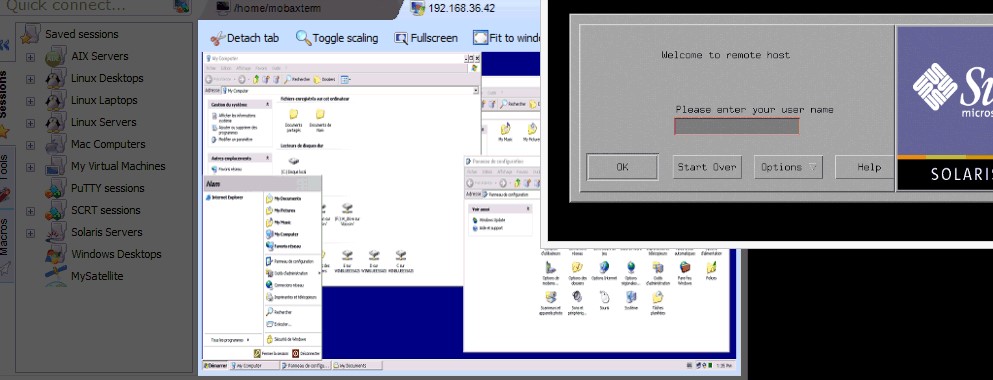Image resolution: width=993 pixels, height=380 pixels.
Task: Expand the Mac Computers tree node
Action: [x=30, y=145]
